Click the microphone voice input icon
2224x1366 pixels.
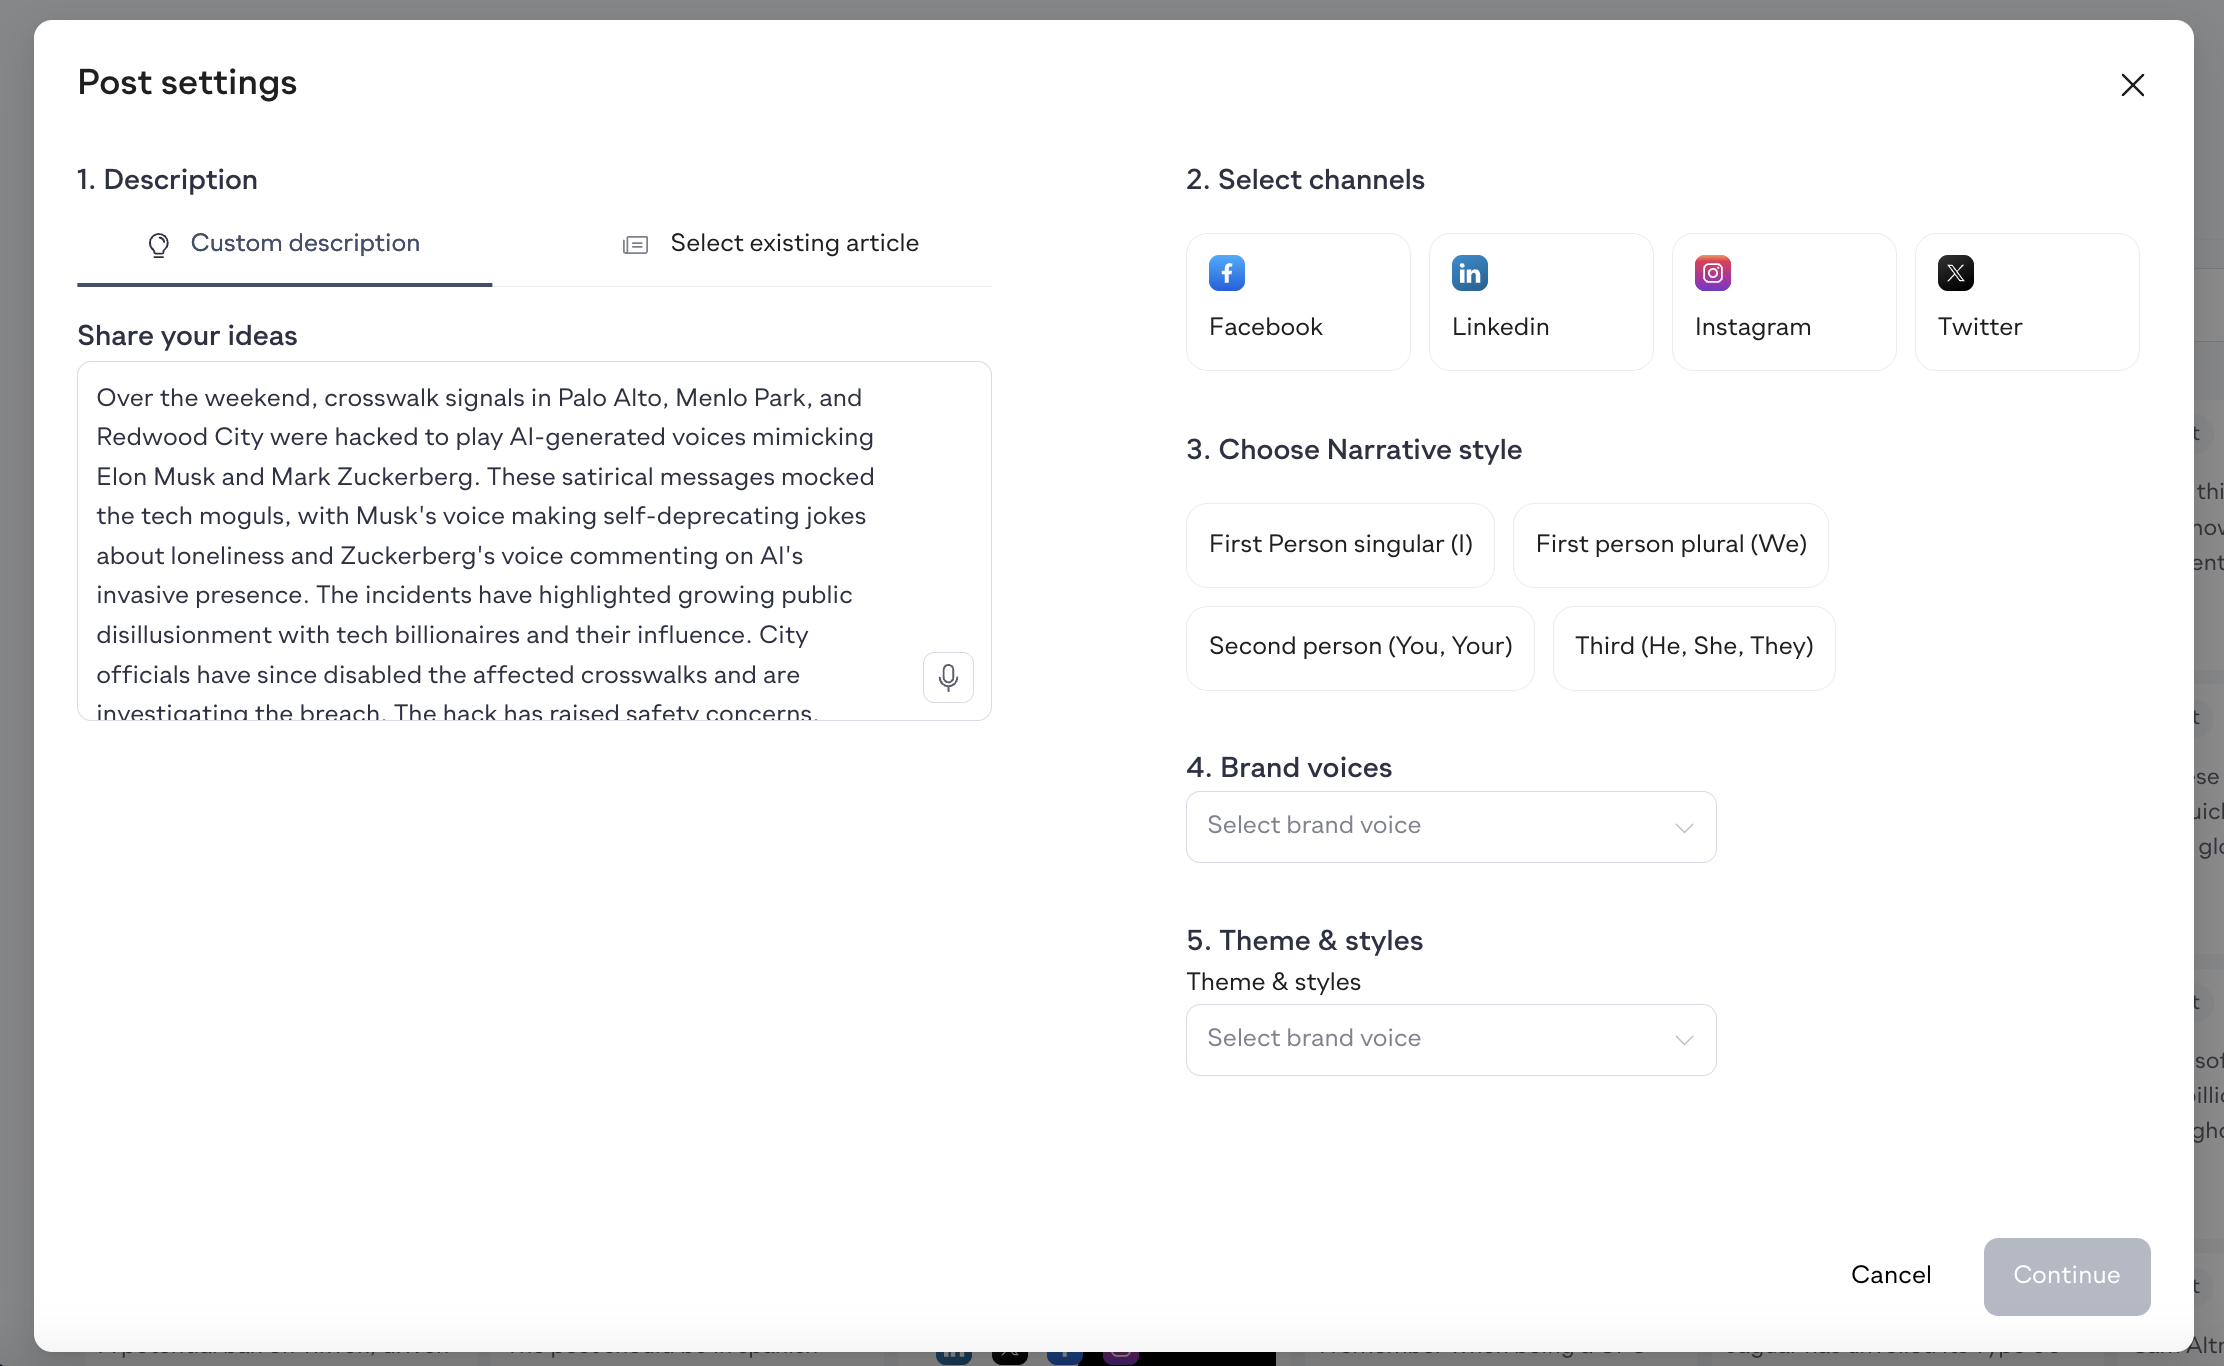pyautogui.click(x=948, y=677)
